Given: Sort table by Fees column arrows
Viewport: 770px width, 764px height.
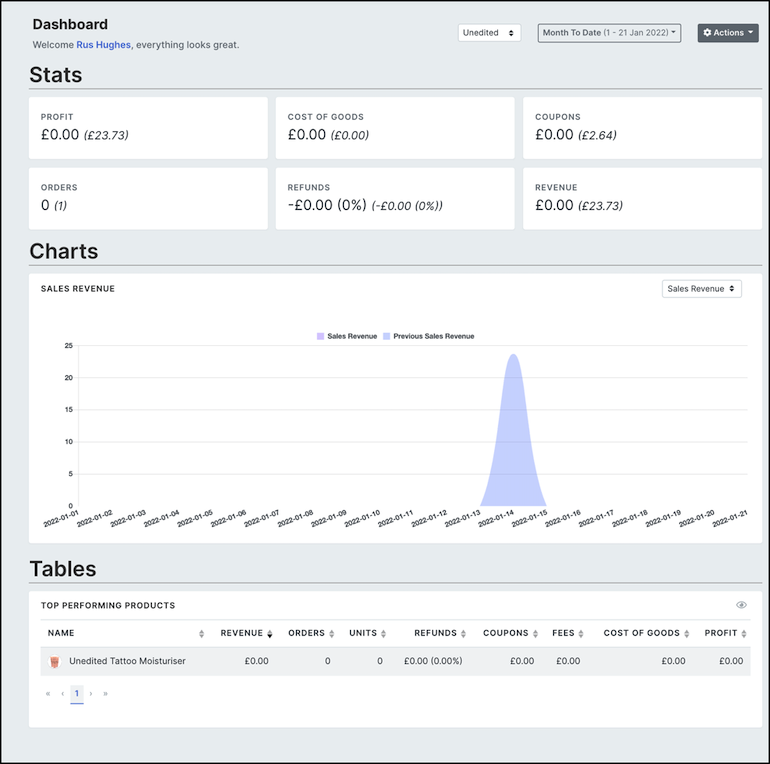Looking at the screenshot, I should [581, 634].
